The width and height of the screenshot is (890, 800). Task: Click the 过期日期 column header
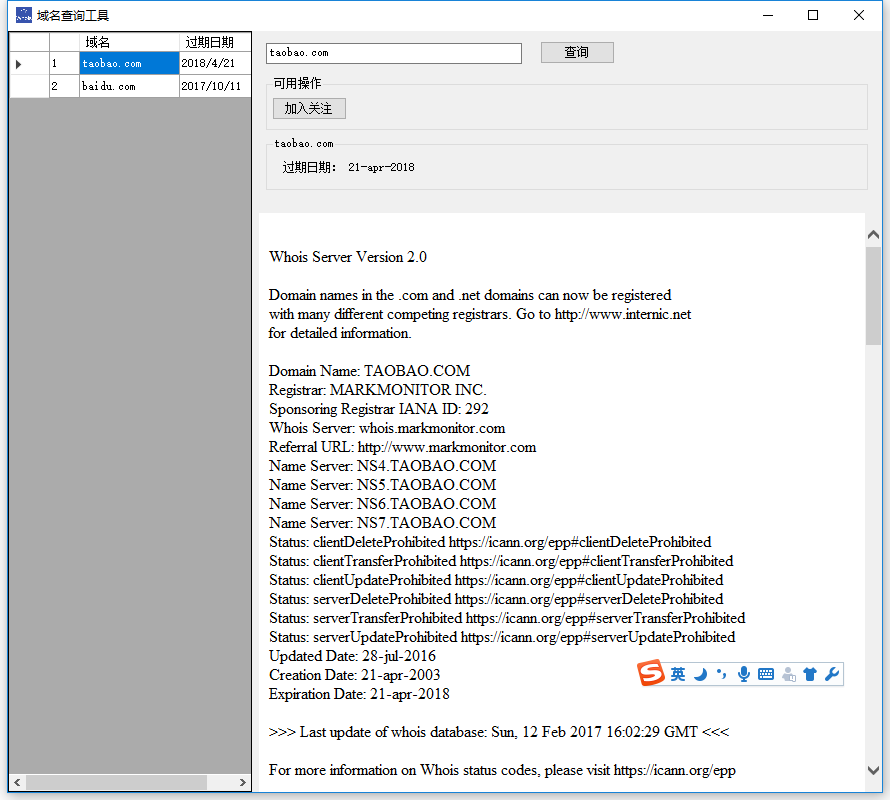pos(215,42)
